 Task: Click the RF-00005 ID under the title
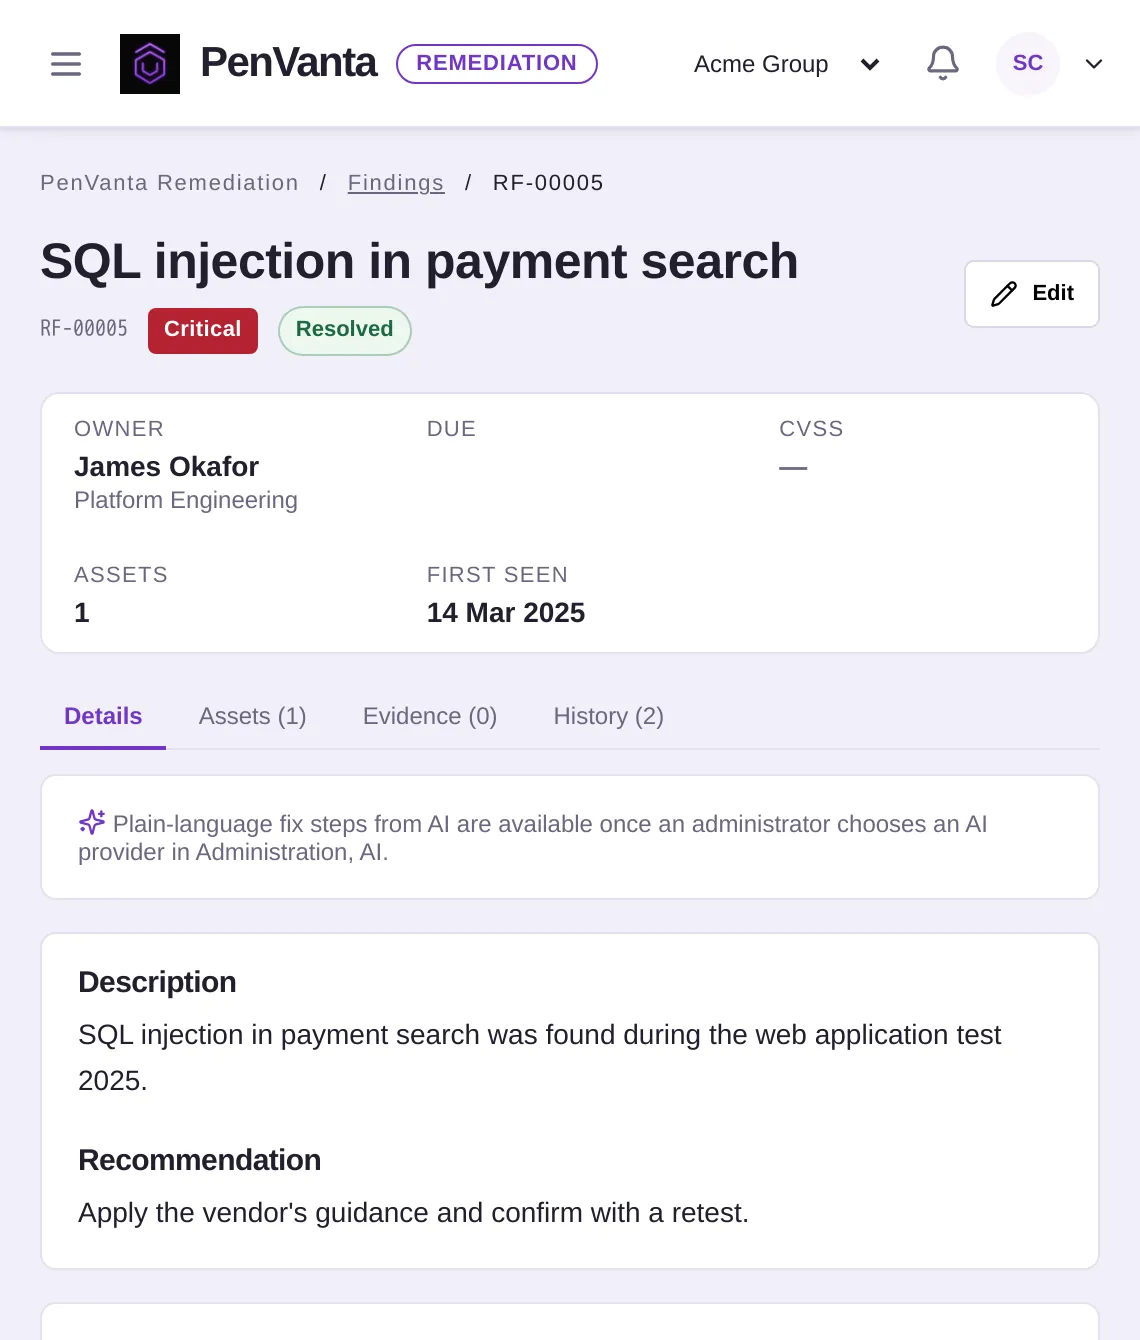pyautogui.click(x=84, y=329)
